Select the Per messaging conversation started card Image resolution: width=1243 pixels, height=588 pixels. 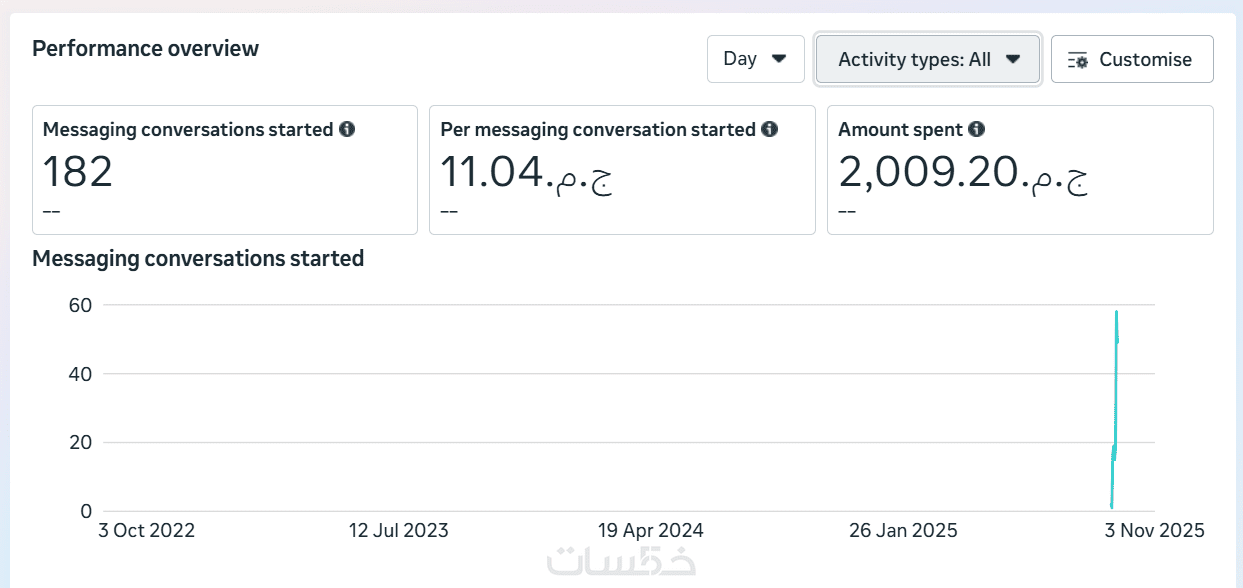pos(621,170)
